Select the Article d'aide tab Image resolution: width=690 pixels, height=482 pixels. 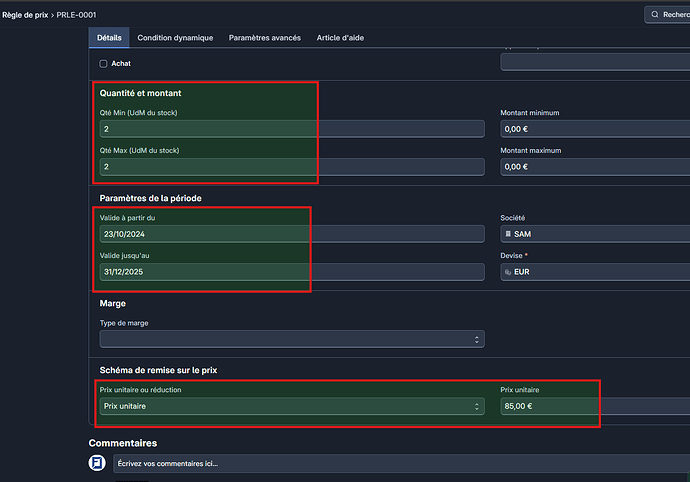tap(346, 38)
